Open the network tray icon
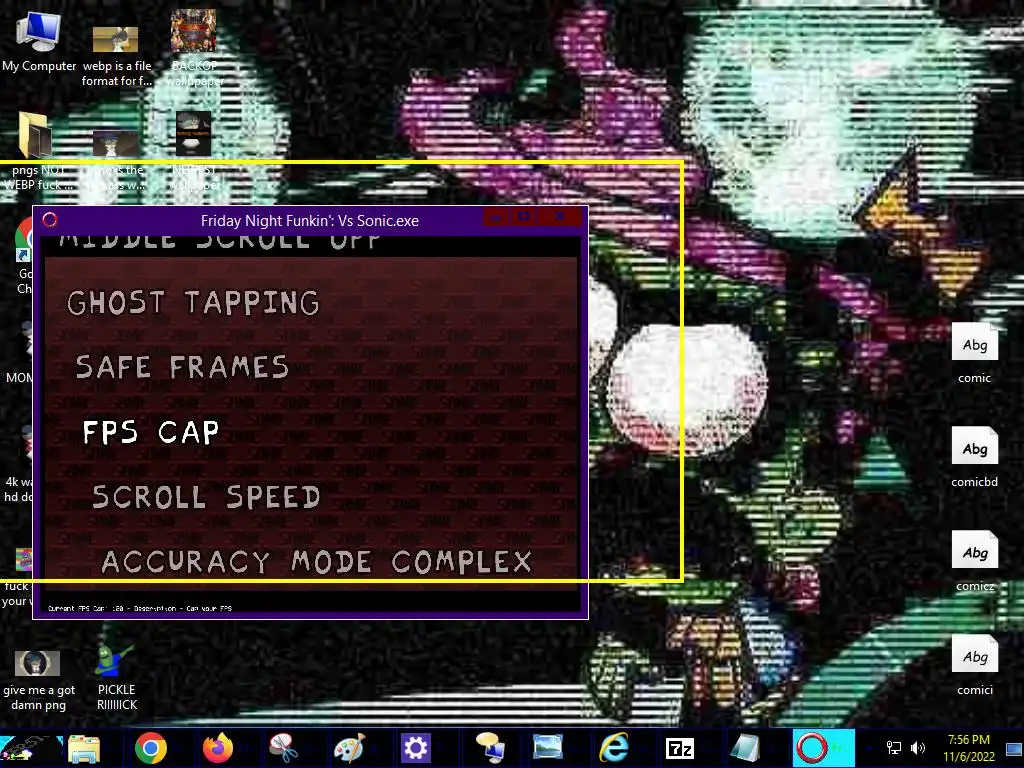This screenshot has height=768, width=1024. tap(893, 748)
